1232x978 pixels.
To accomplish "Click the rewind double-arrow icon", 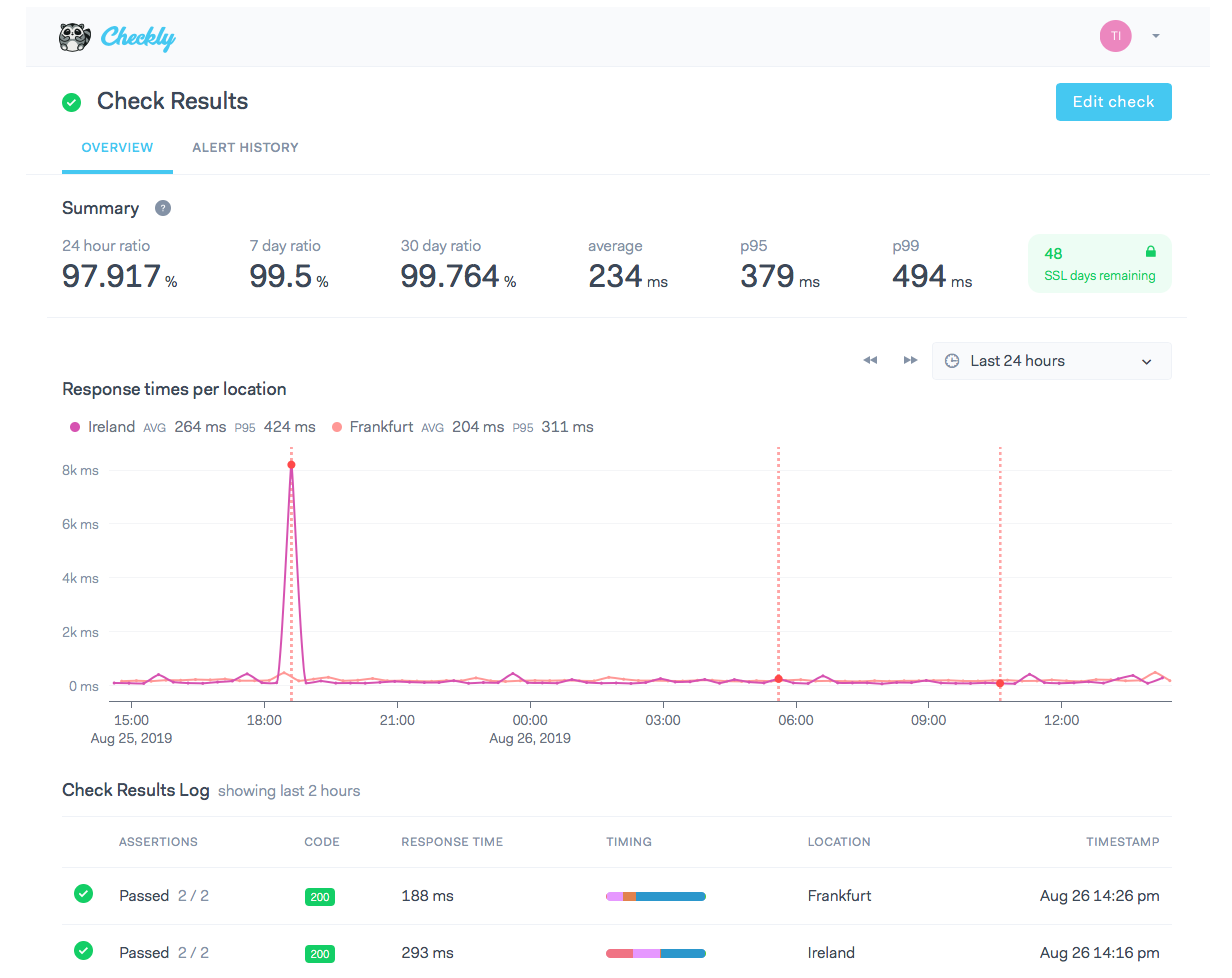I will [x=870, y=360].
